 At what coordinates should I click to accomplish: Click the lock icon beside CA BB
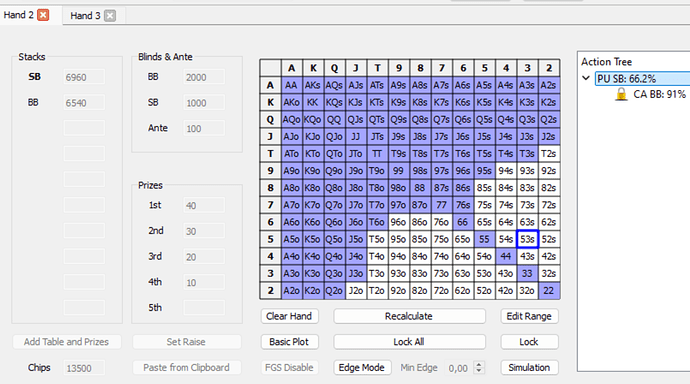pyautogui.click(x=621, y=94)
